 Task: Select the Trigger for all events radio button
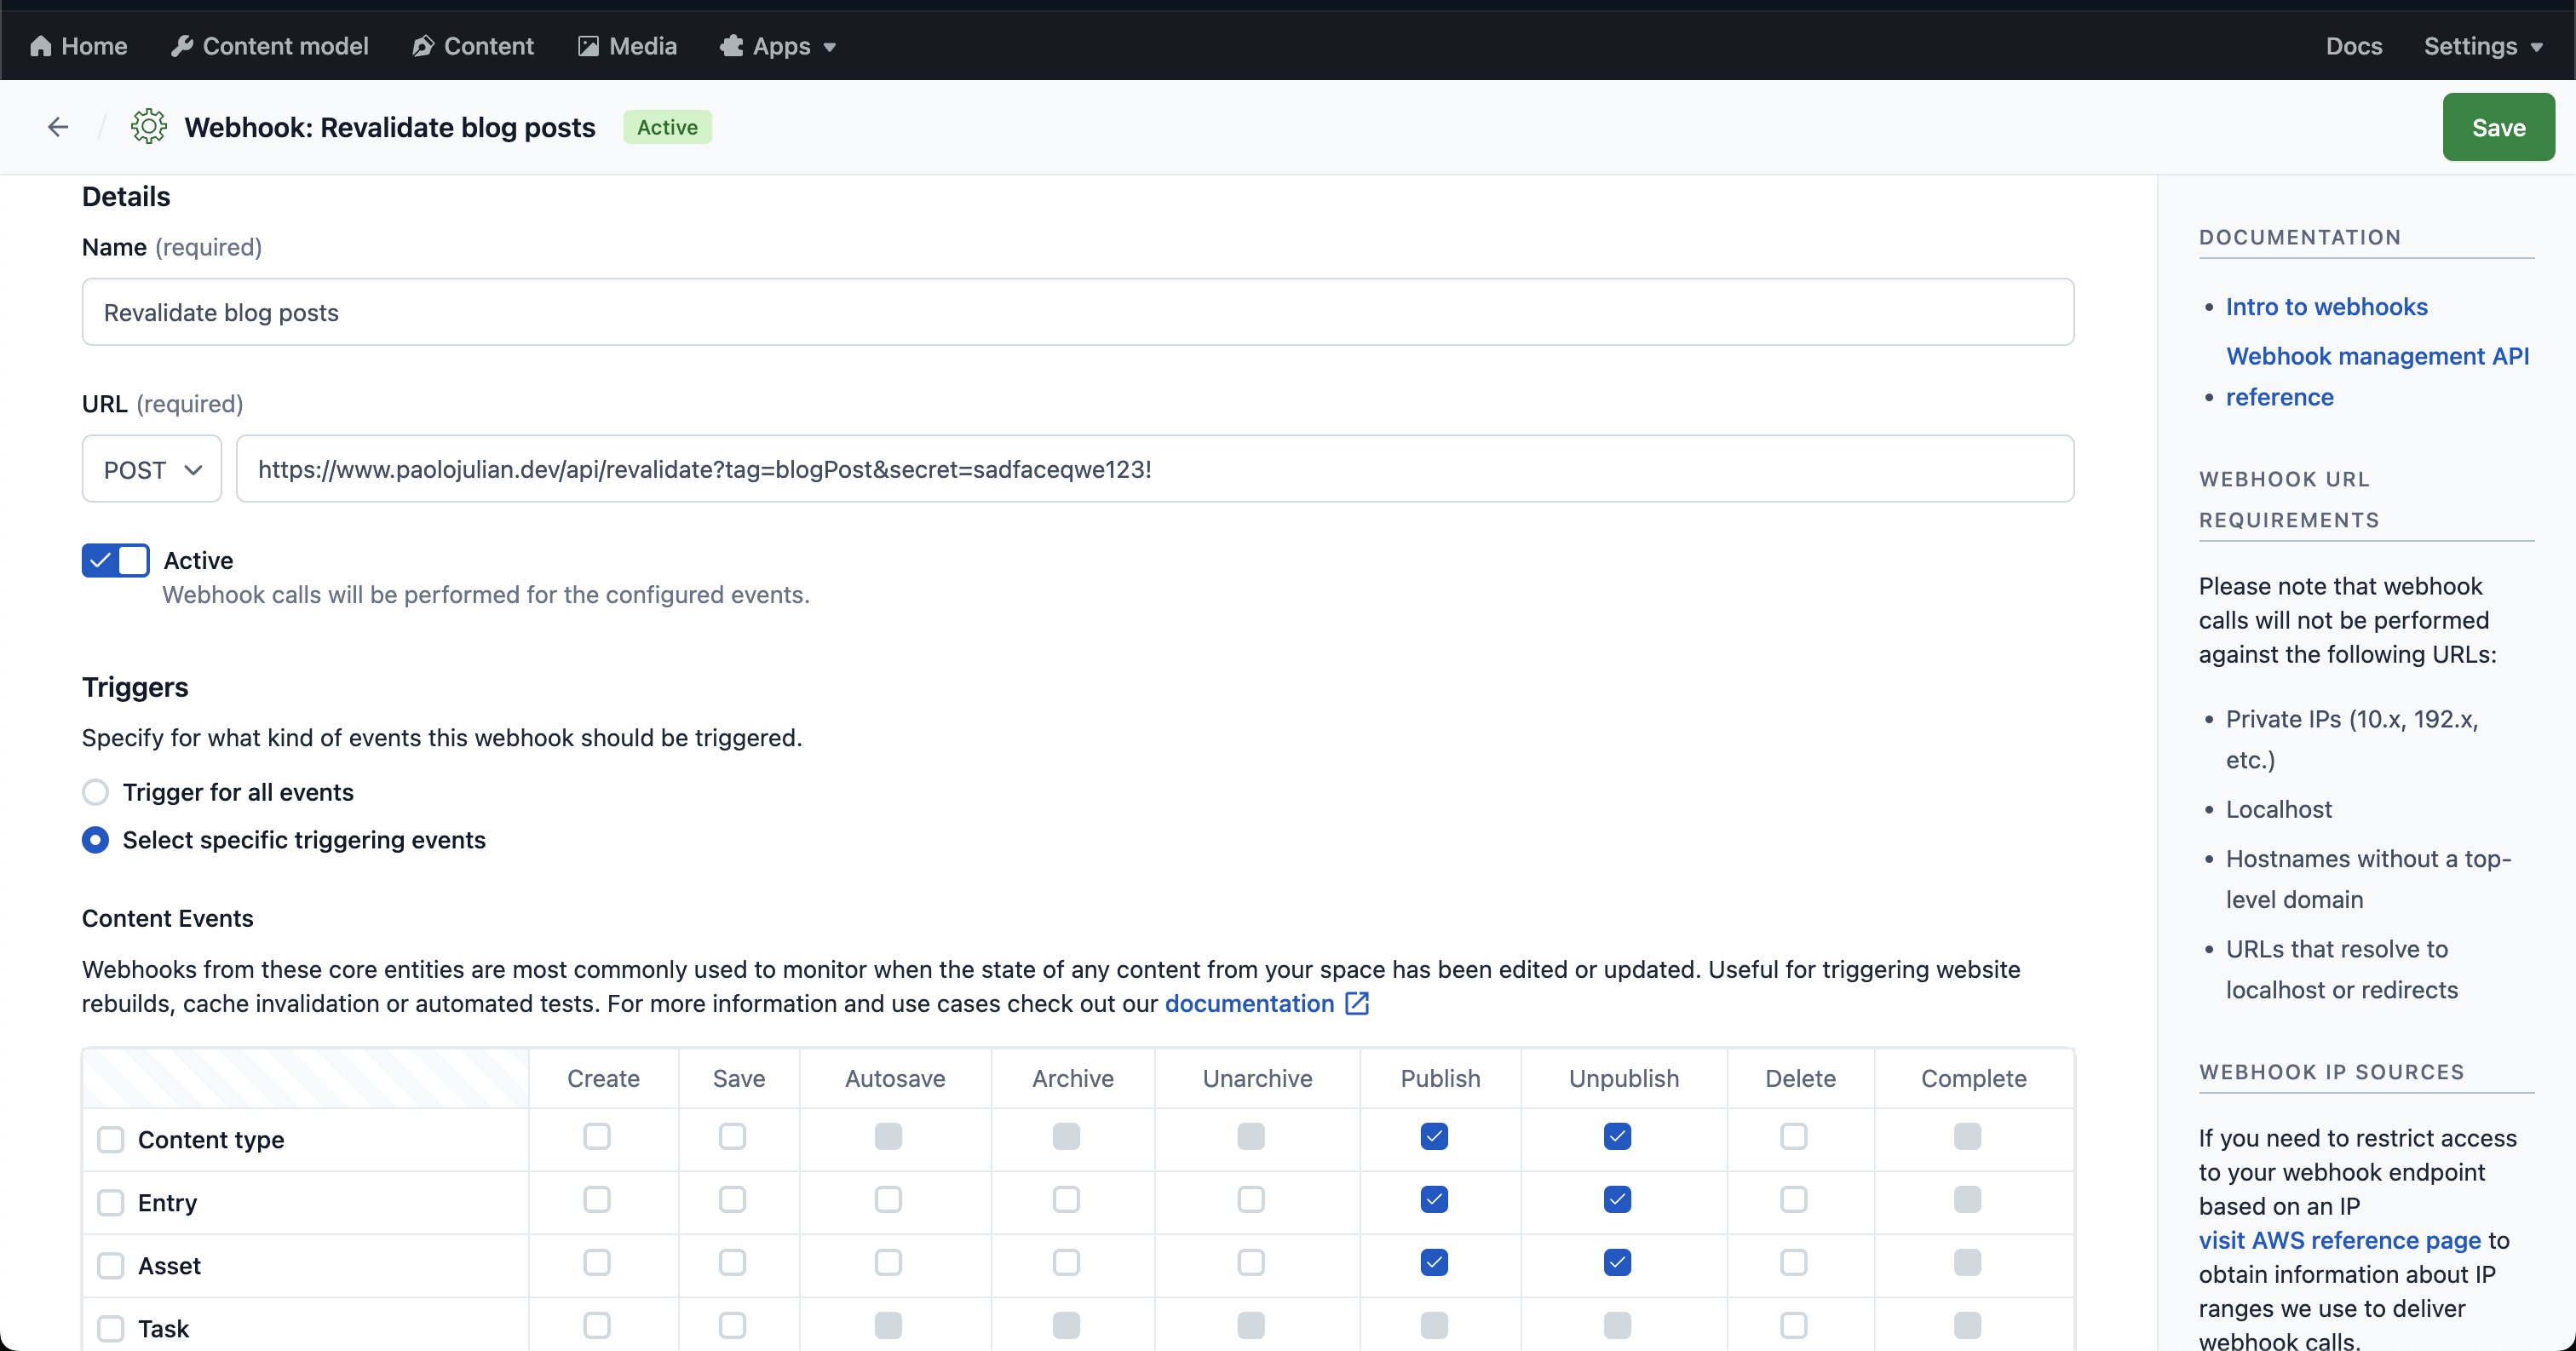tap(95, 792)
